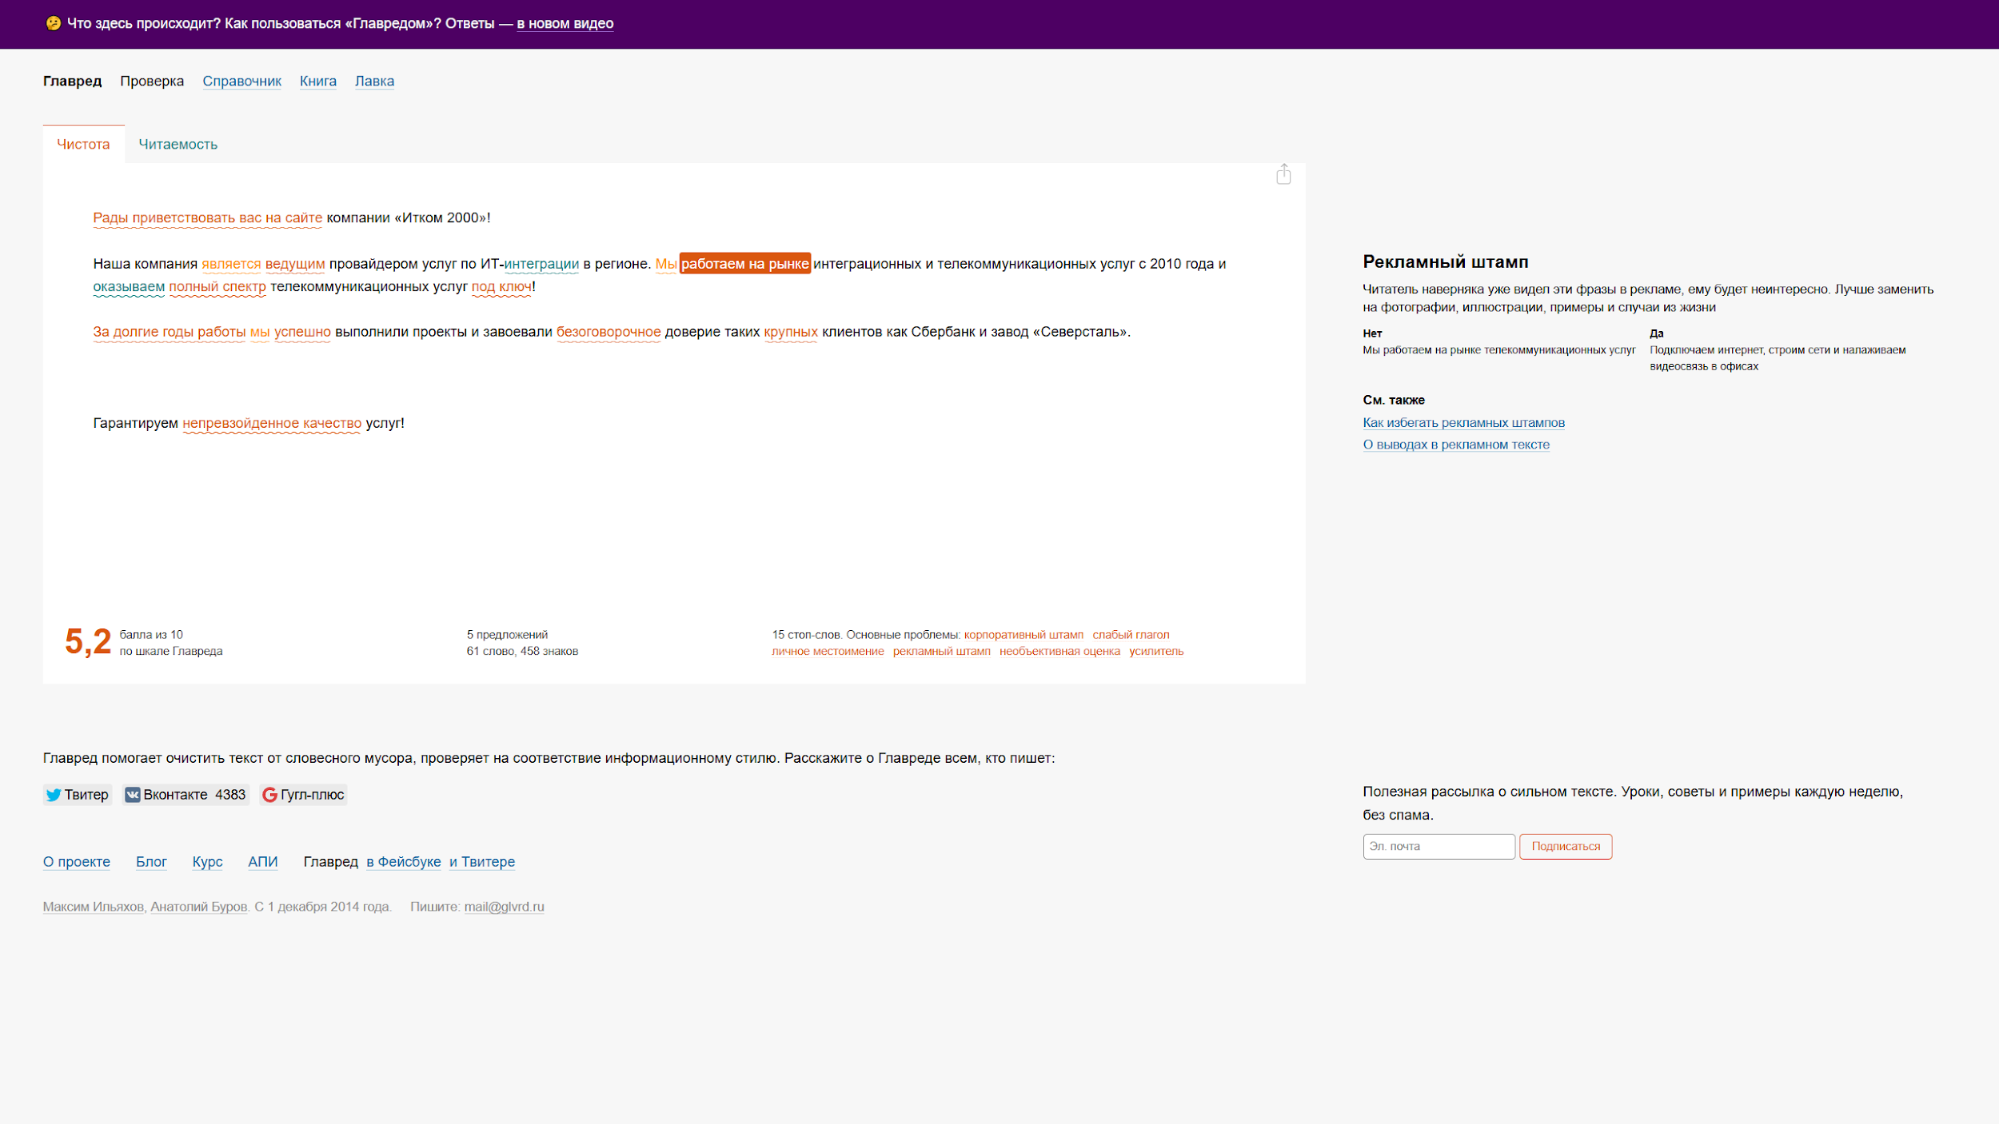The width and height of the screenshot is (1999, 1125).
Task: Click the Подписаться subscribe button
Action: [1565, 846]
